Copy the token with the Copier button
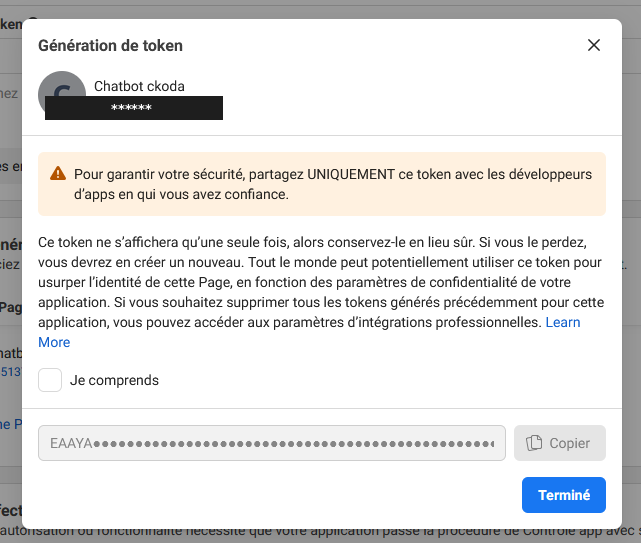The height and width of the screenshot is (543, 641). pos(560,443)
